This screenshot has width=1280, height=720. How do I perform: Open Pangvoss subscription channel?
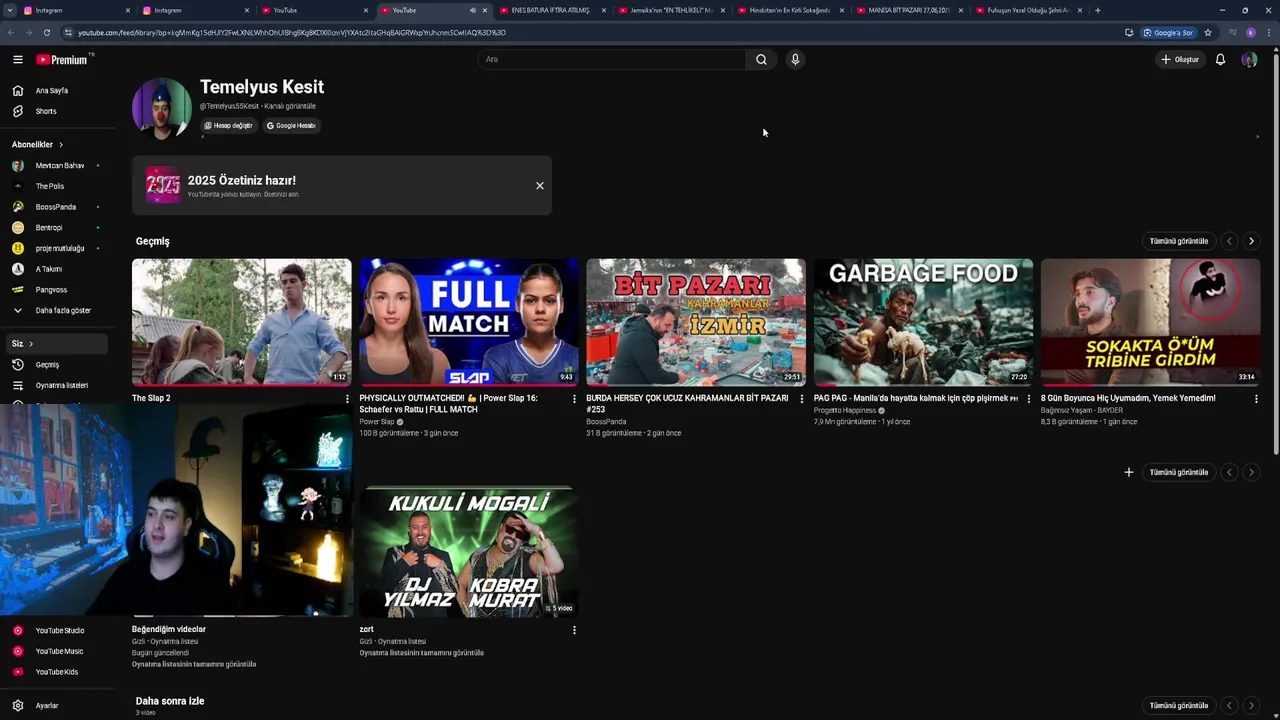tap(51, 289)
